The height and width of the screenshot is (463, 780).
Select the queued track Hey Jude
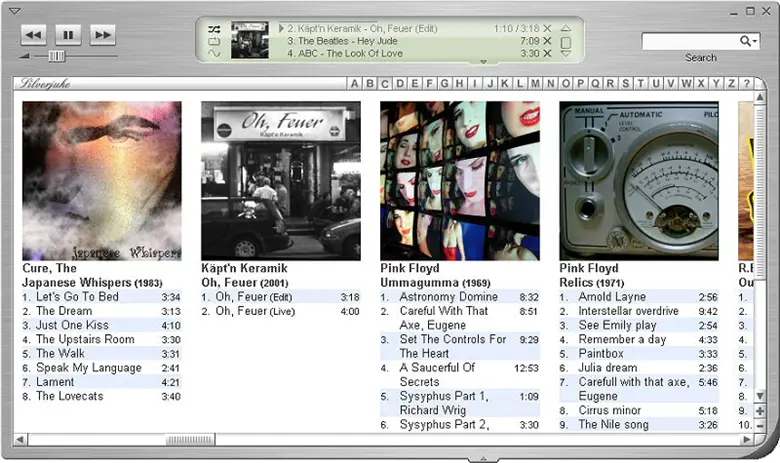pos(342,41)
